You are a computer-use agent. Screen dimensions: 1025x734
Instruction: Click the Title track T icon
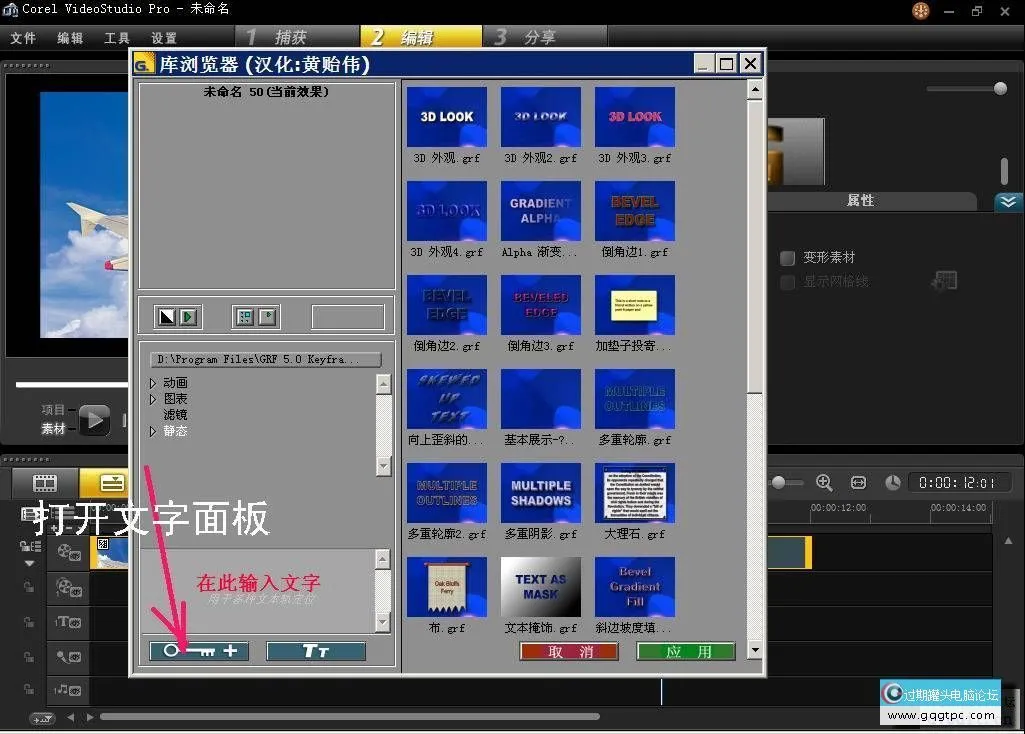tap(64, 621)
